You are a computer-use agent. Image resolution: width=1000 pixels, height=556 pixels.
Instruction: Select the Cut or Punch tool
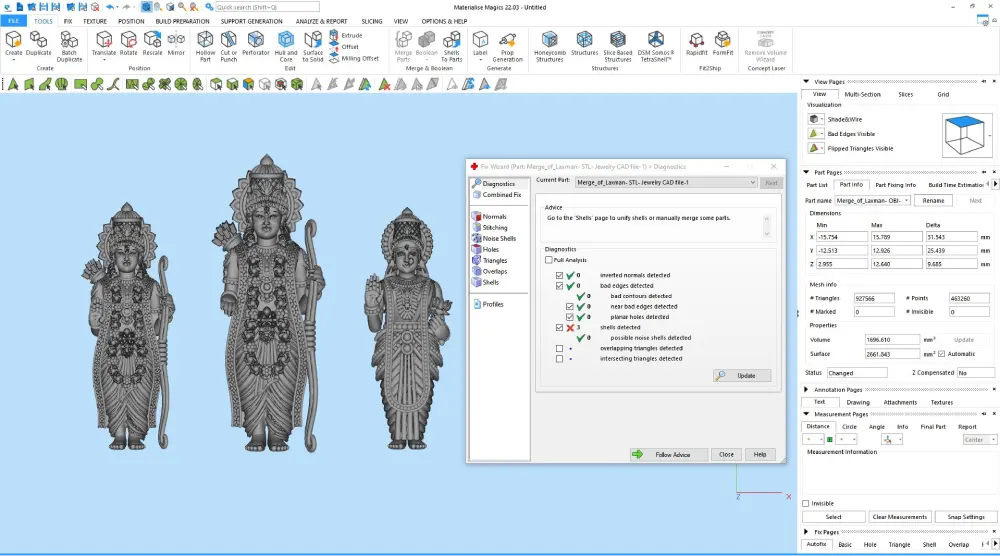pyautogui.click(x=228, y=47)
